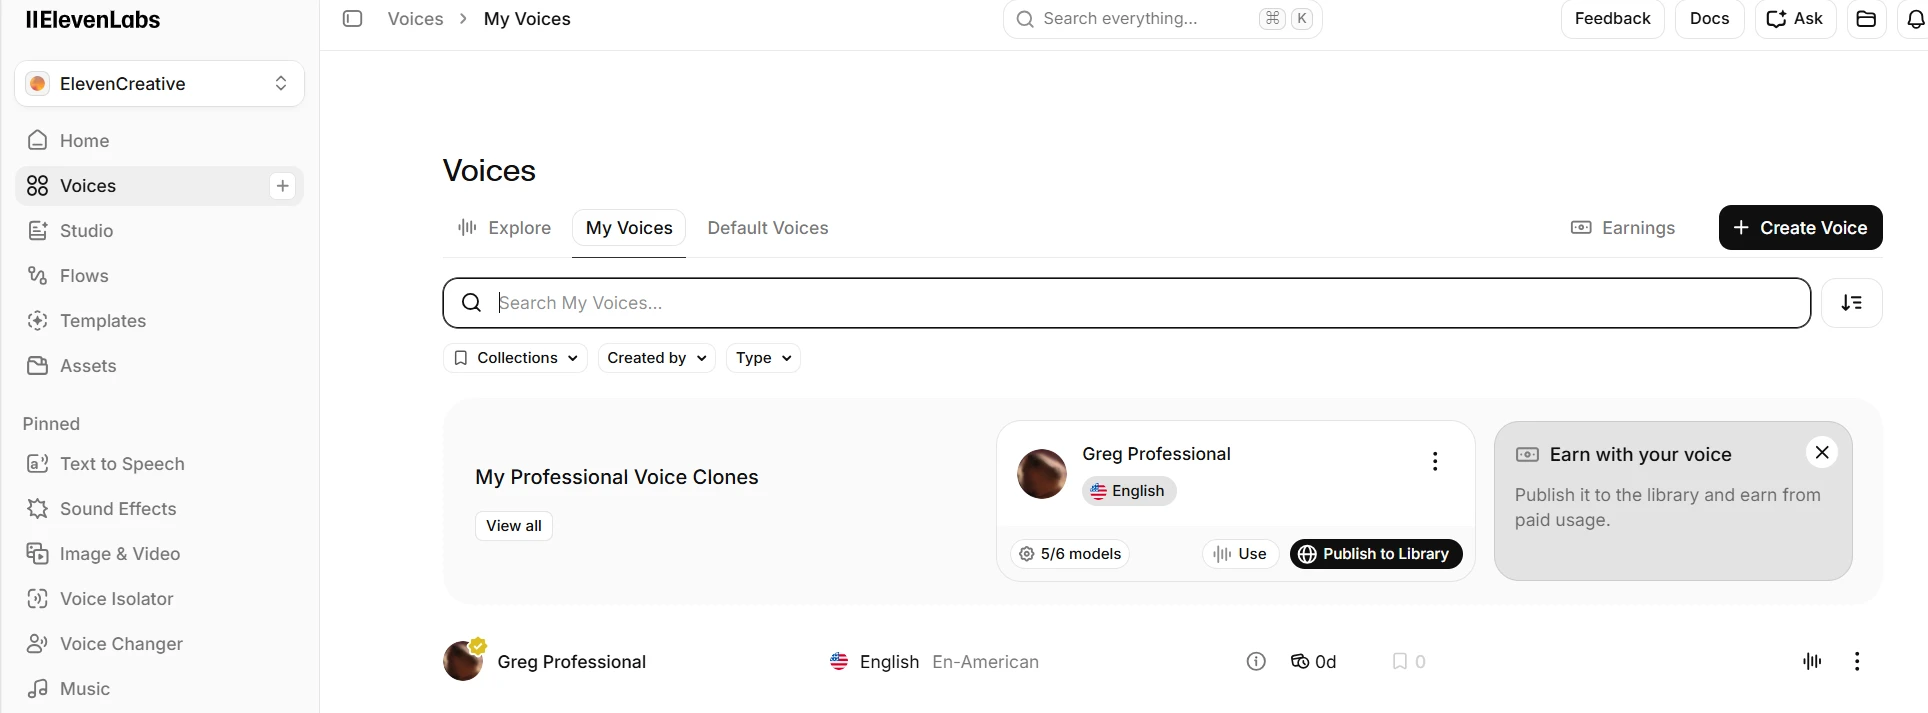The image size is (1928, 713).
Task: Open Studio from the sidebar
Action: pos(160,231)
